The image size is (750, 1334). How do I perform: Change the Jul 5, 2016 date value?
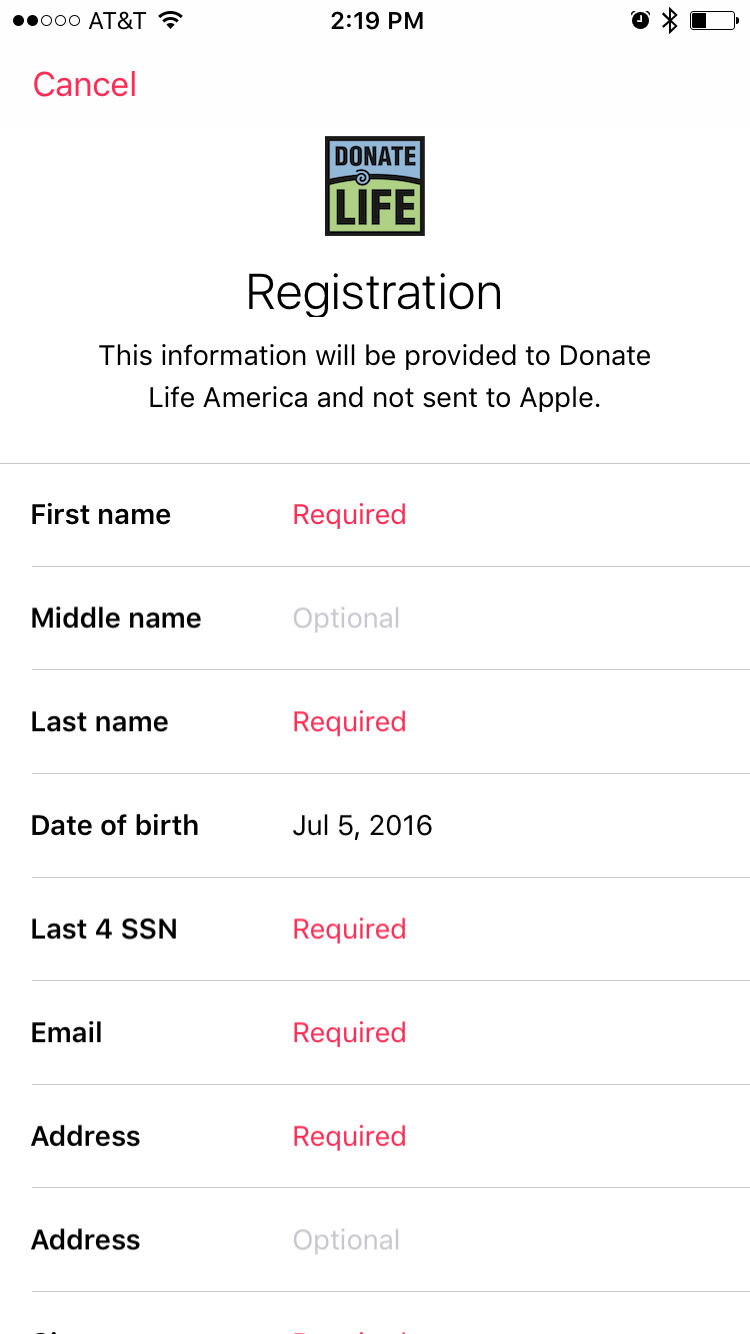tap(362, 826)
